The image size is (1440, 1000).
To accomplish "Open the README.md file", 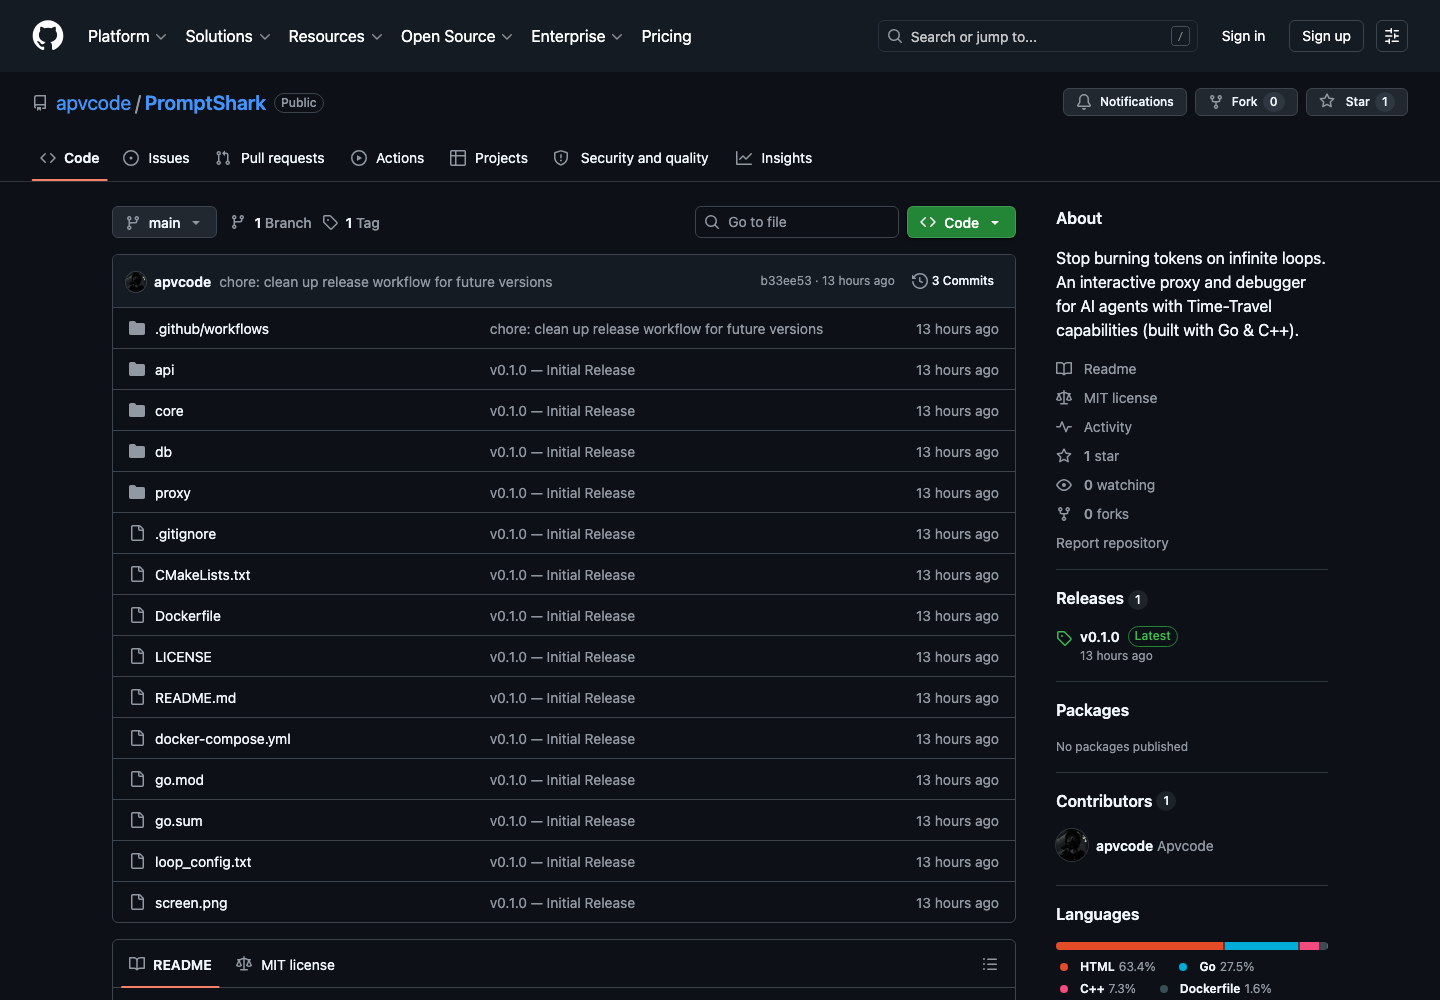I will [195, 698].
